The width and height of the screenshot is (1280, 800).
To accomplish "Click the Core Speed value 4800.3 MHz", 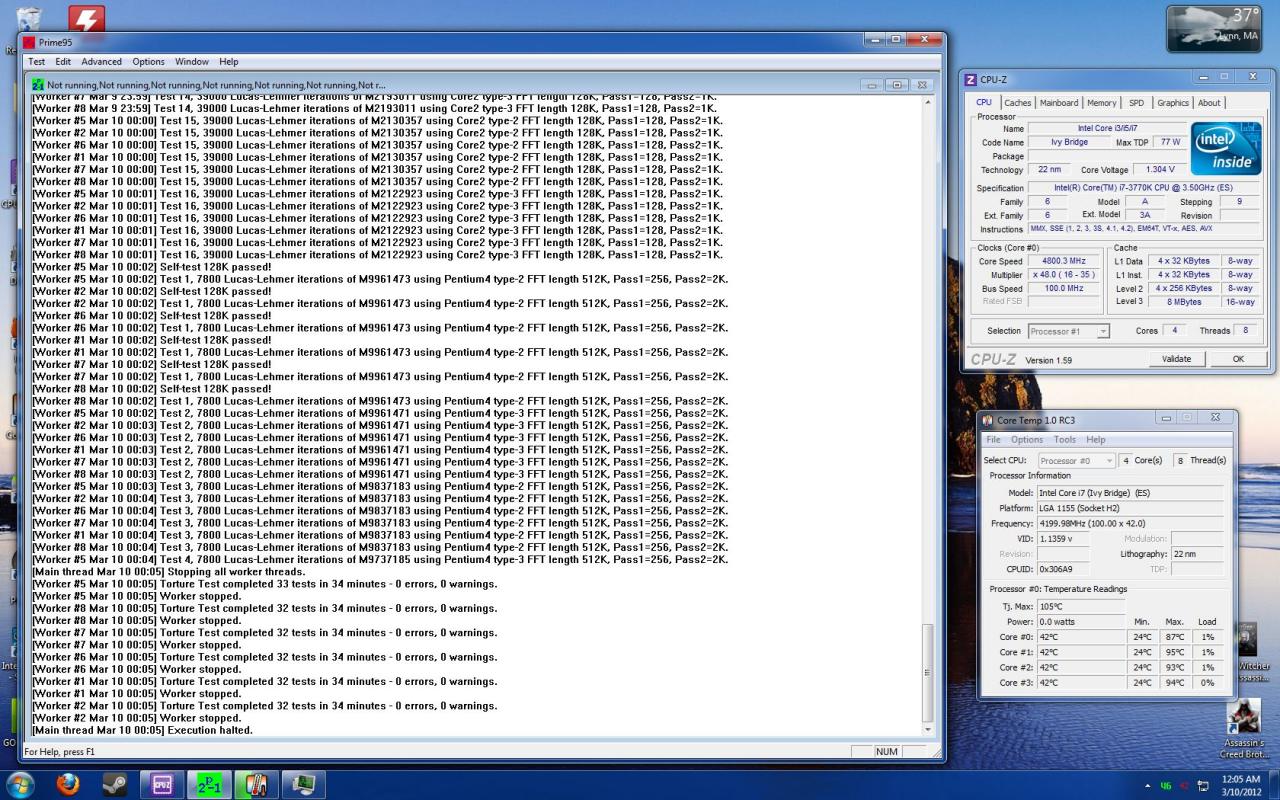I will [x=1063, y=261].
